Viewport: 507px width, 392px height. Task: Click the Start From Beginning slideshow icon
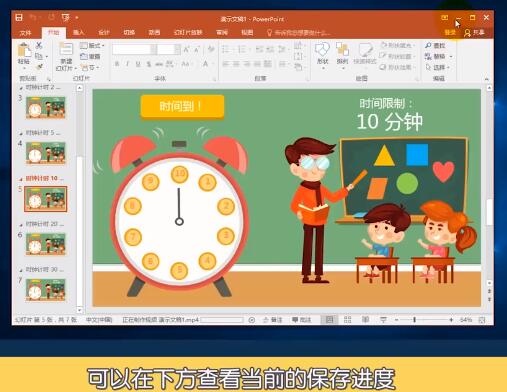point(65,18)
